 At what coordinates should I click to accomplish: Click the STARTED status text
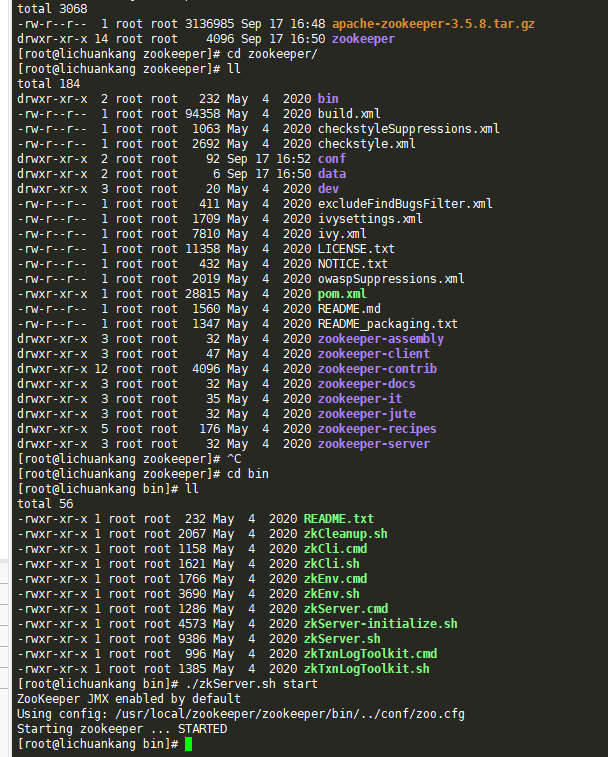pyautogui.click(x=202, y=729)
